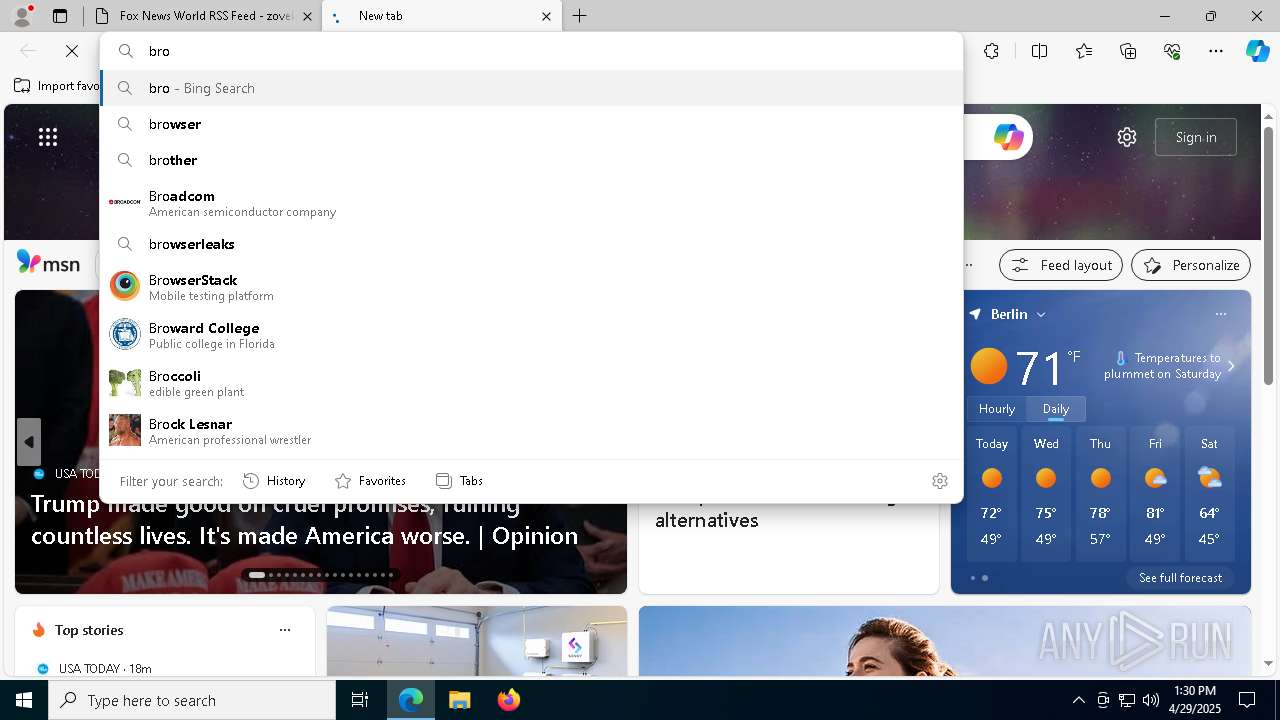Select the Broadcom suggestion

coord(531,203)
